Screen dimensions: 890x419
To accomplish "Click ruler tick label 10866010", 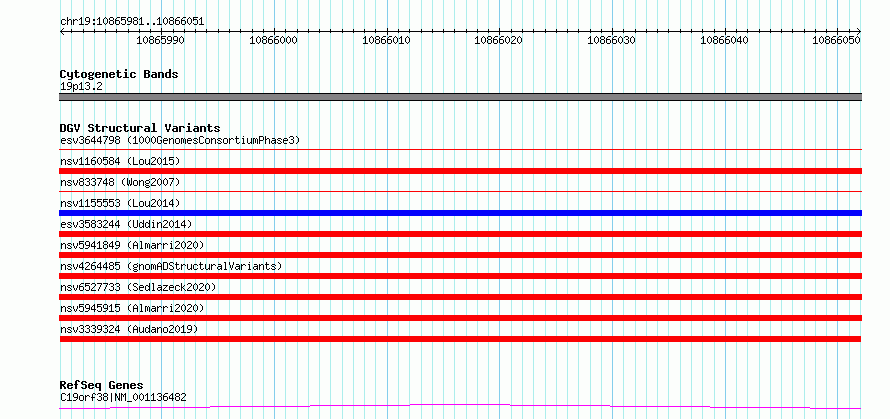I will tap(387, 40).
